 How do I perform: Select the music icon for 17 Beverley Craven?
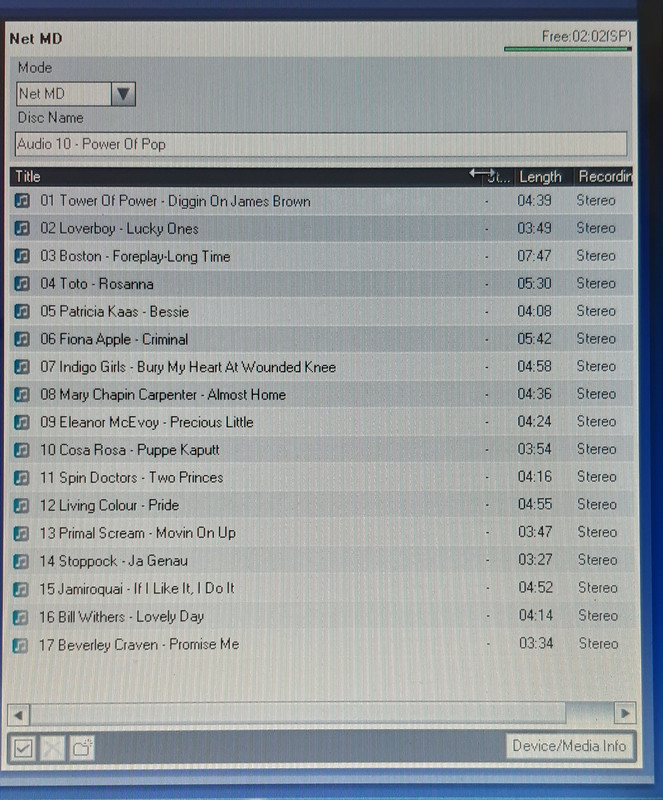tap(20, 645)
